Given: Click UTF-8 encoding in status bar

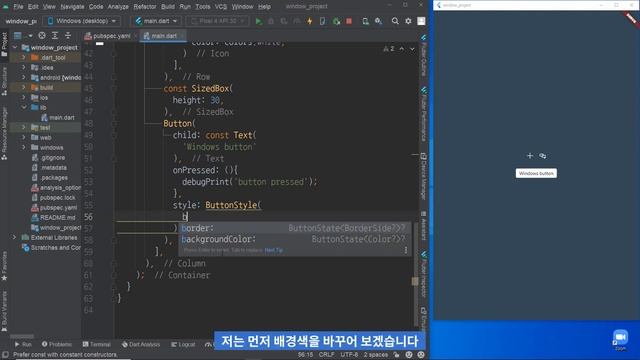Looking at the screenshot, I should click(349, 355).
